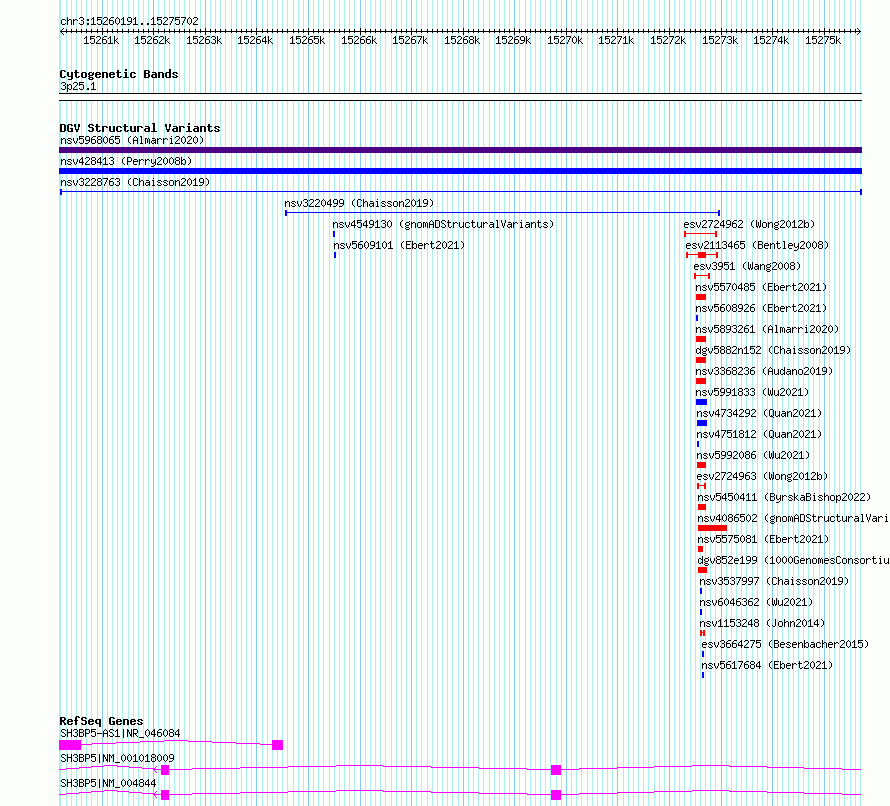This screenshot has width=890, height=806.
Task: Click the red nsv4086502 variant bar
Action: point(712,528)
